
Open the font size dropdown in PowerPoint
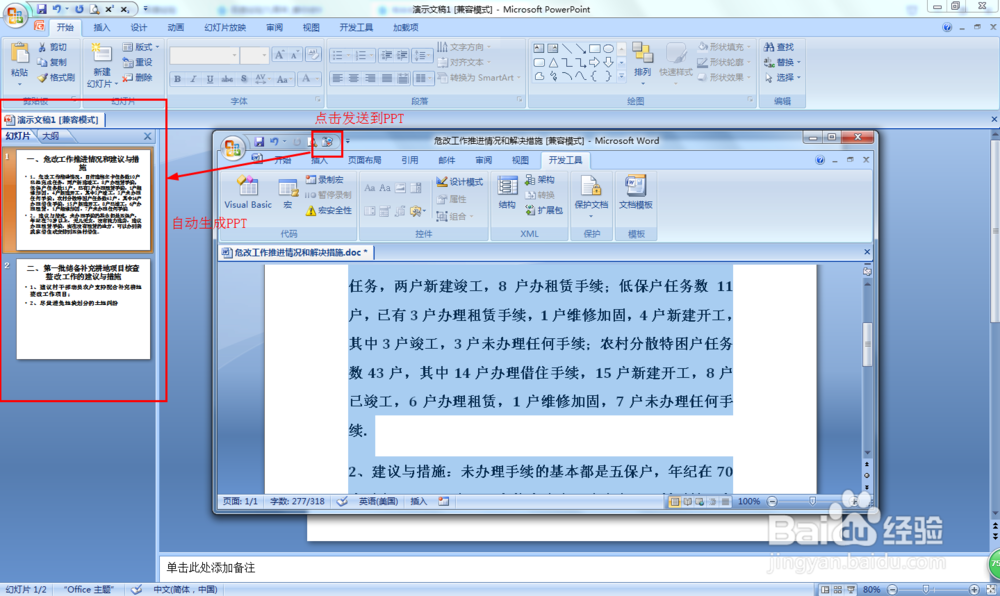[x=262, y=53]
